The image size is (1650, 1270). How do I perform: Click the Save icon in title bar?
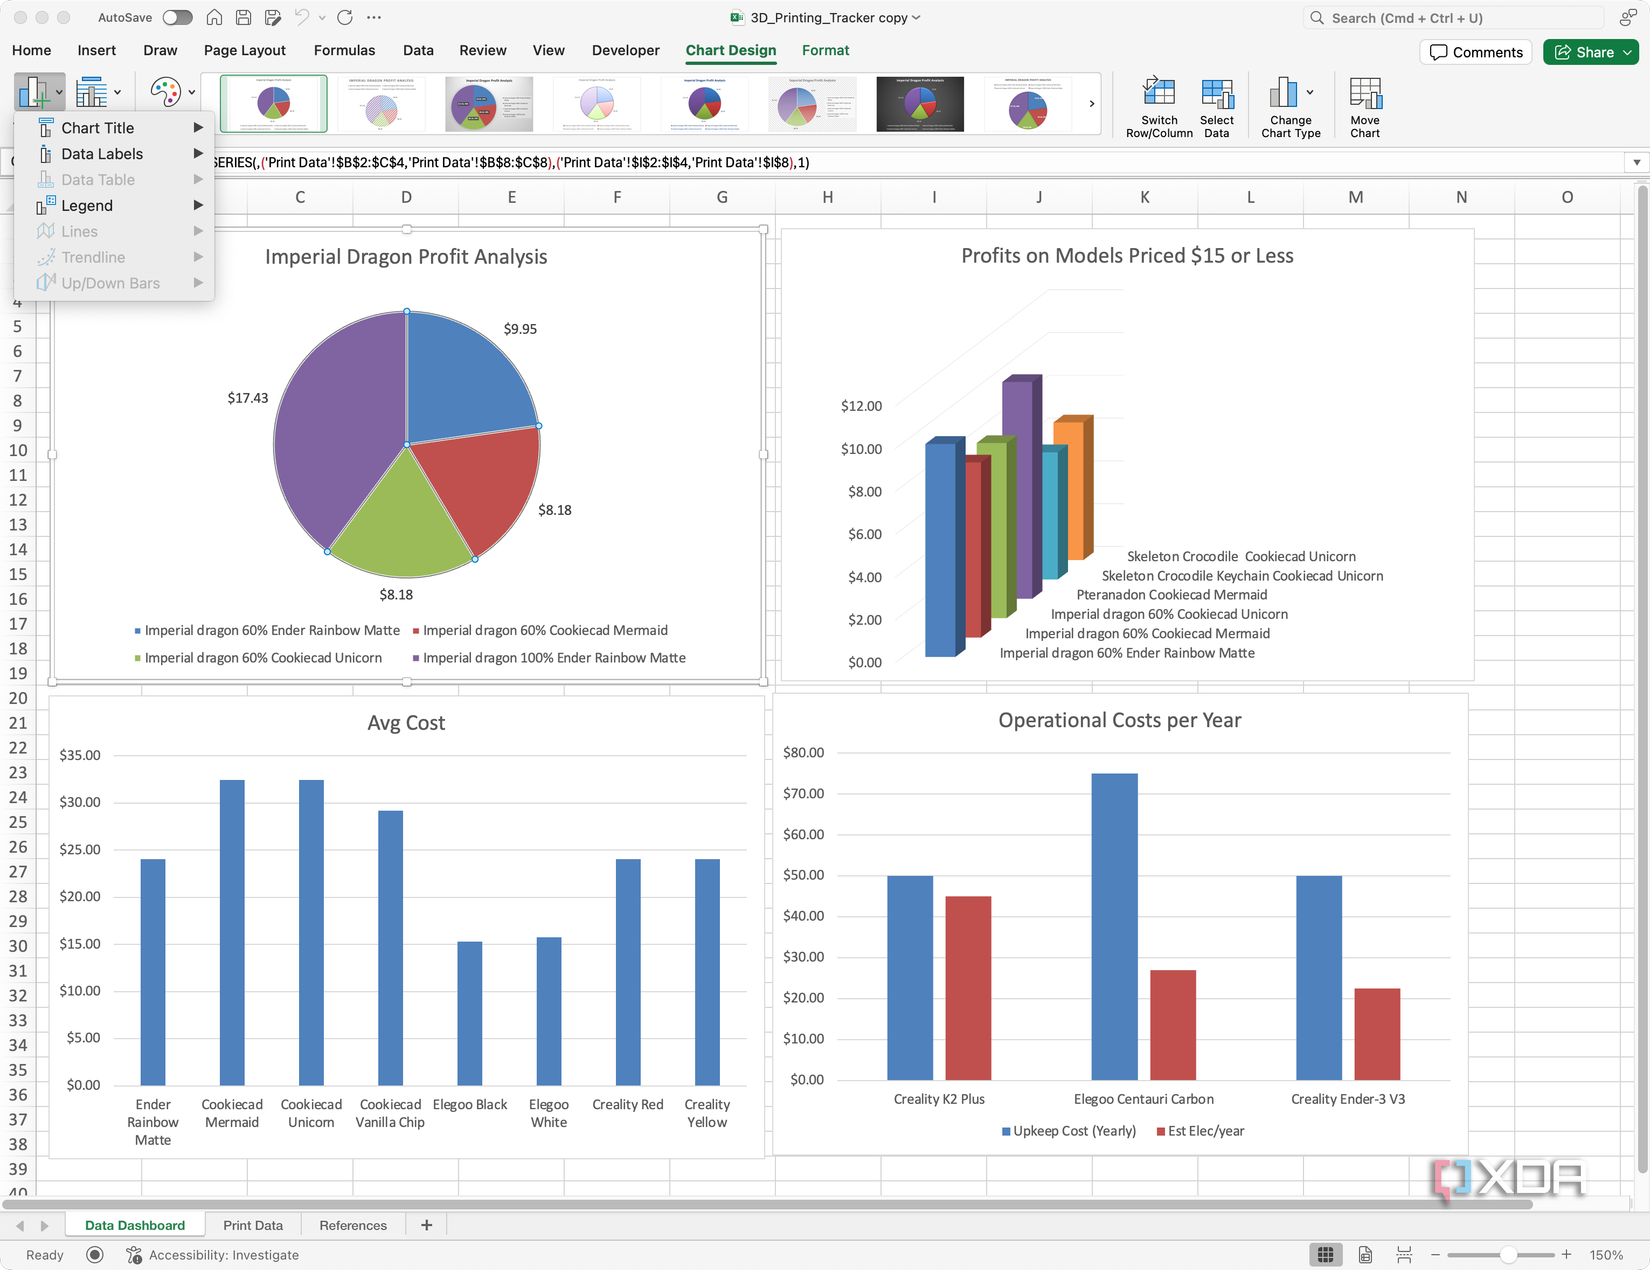pos(243,17)
